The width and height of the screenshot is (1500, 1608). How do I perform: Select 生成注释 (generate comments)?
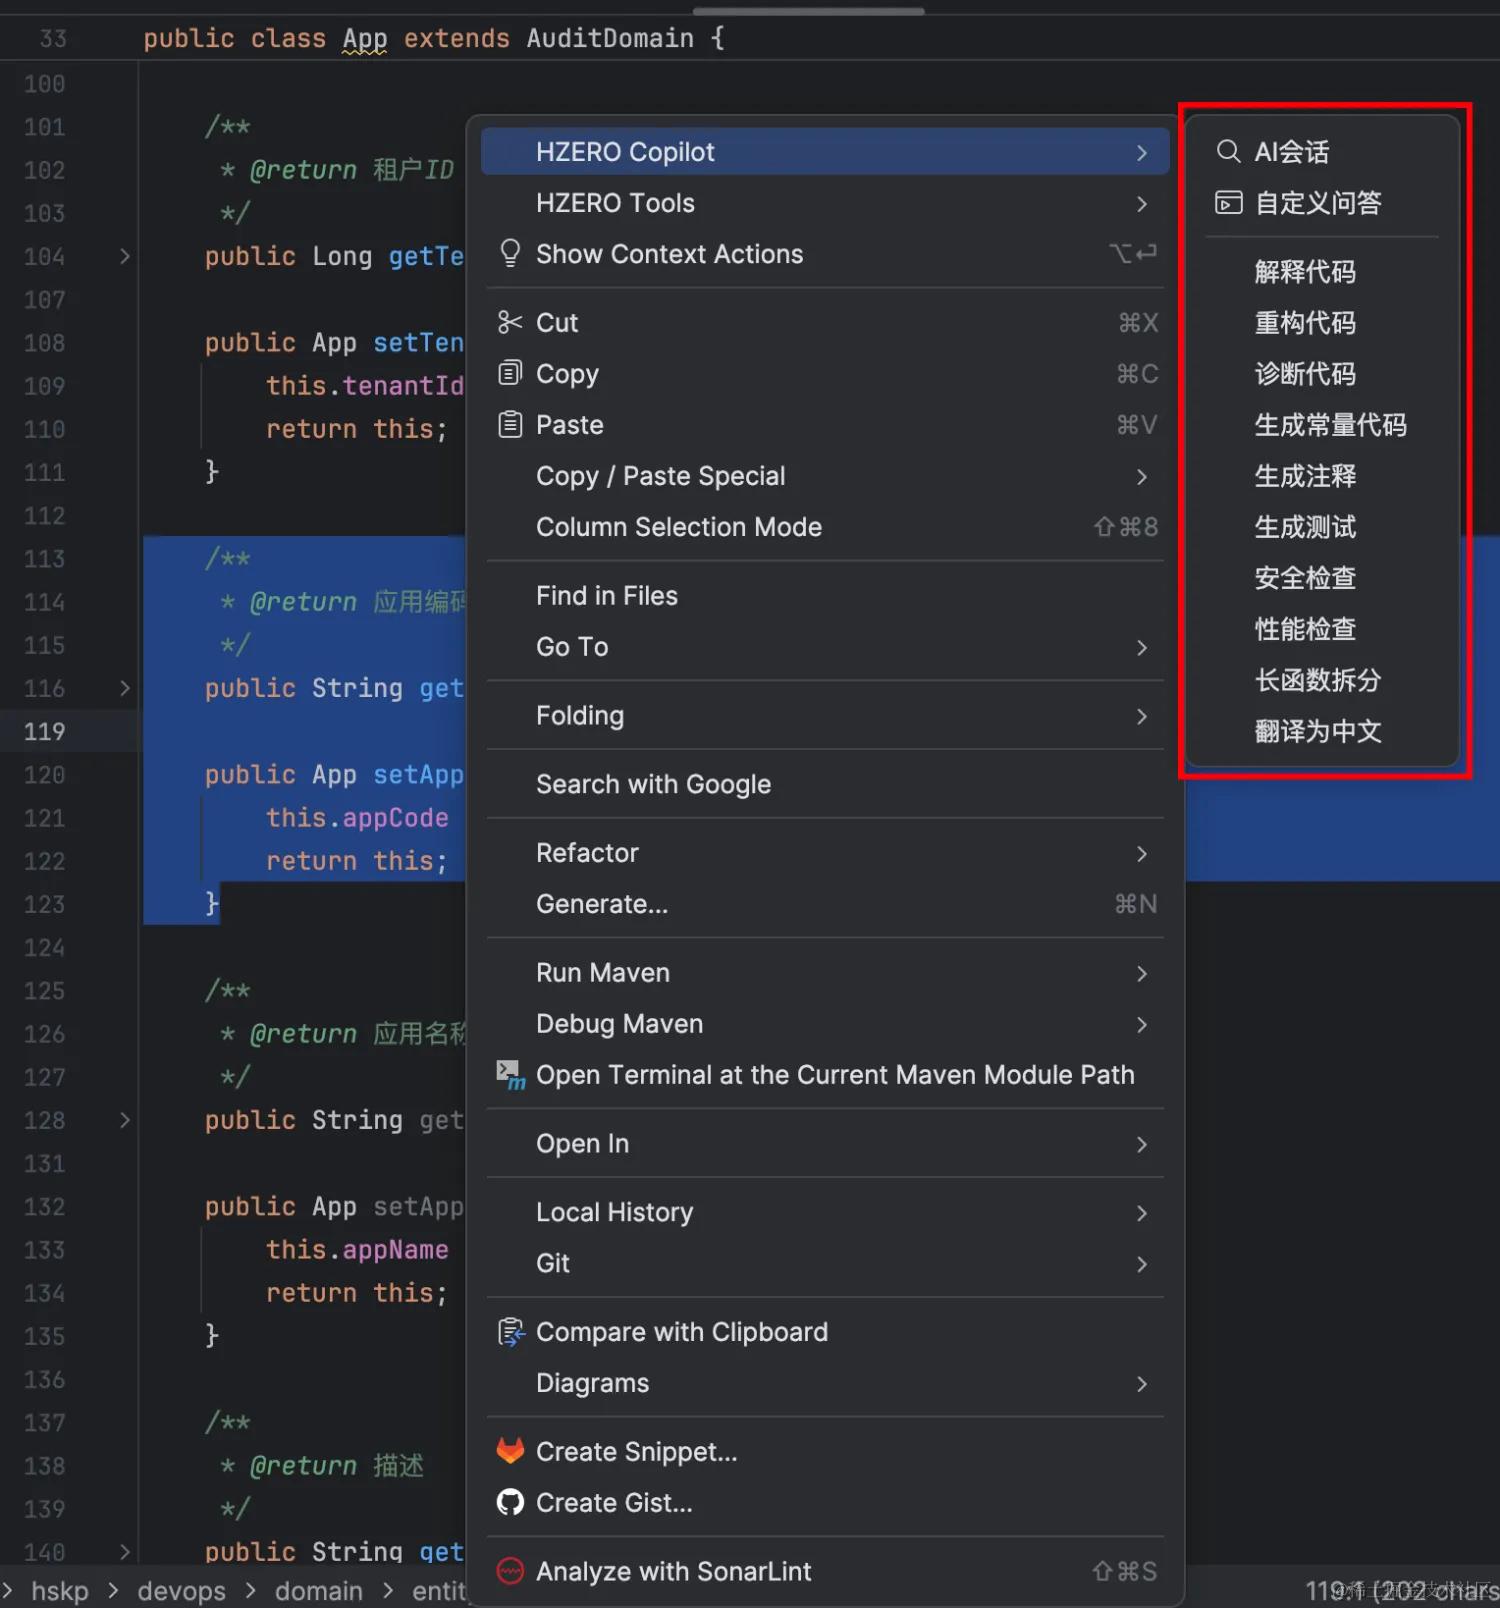coord(1322,475)
